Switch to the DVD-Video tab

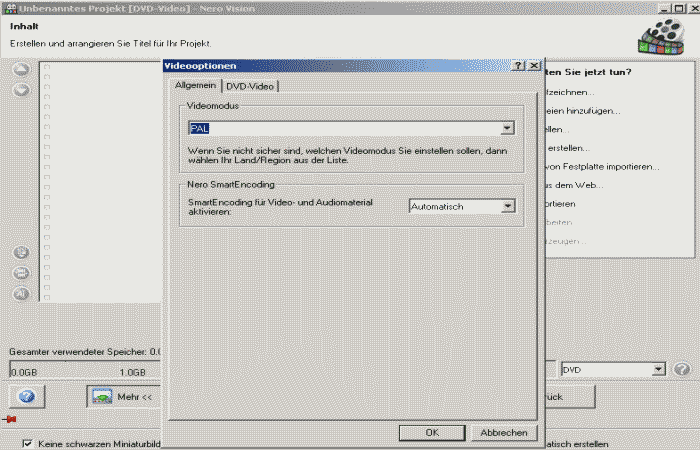pyautogui.click(x=250, y=86)
